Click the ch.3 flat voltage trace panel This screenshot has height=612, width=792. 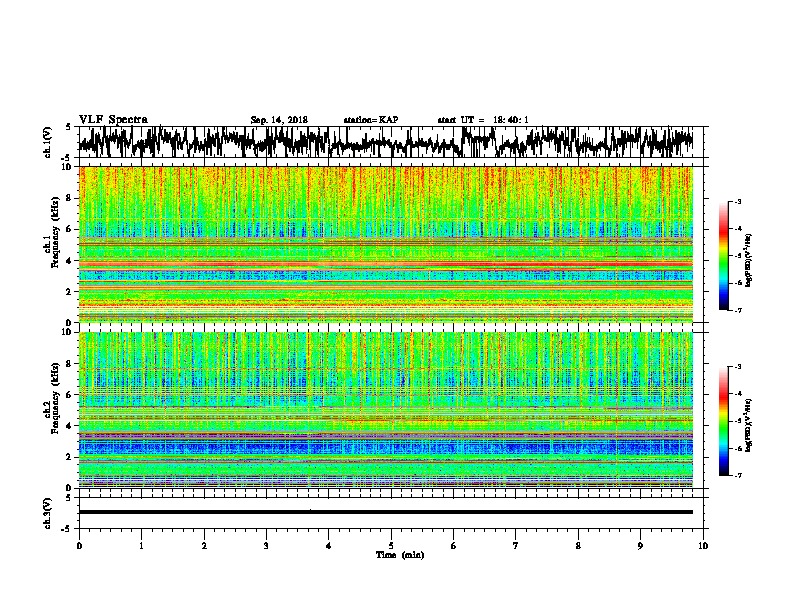click(x=390, y=513)
